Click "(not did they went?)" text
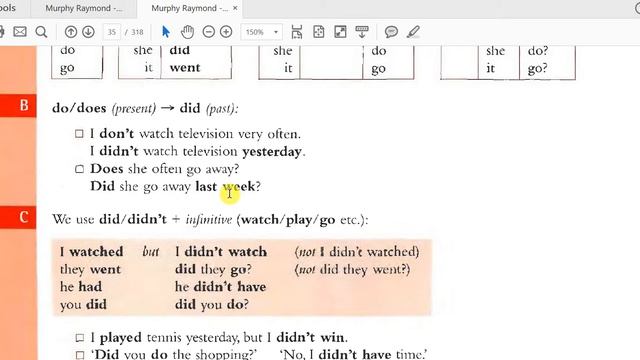This screenshot has width=640, height=360. (352, 270)
